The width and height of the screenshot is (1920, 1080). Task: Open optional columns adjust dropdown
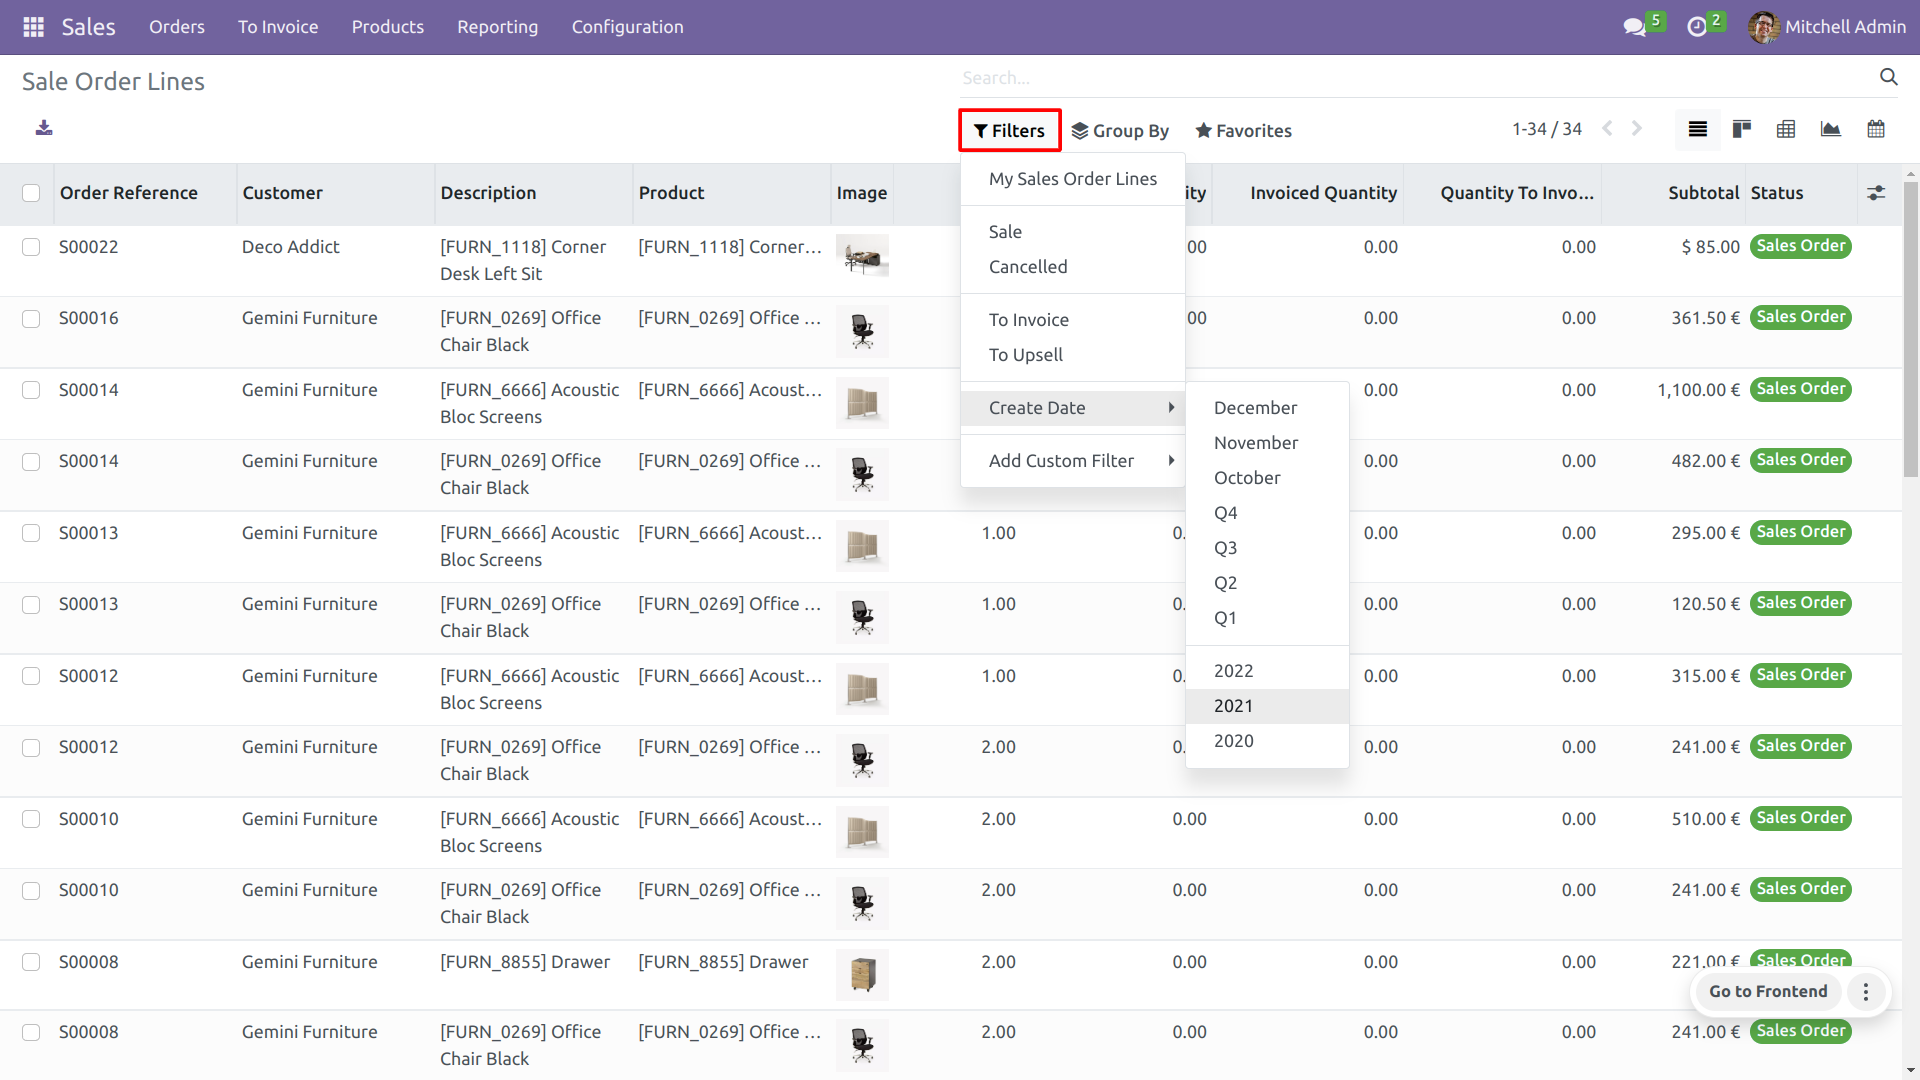[x=1876, y=193]
